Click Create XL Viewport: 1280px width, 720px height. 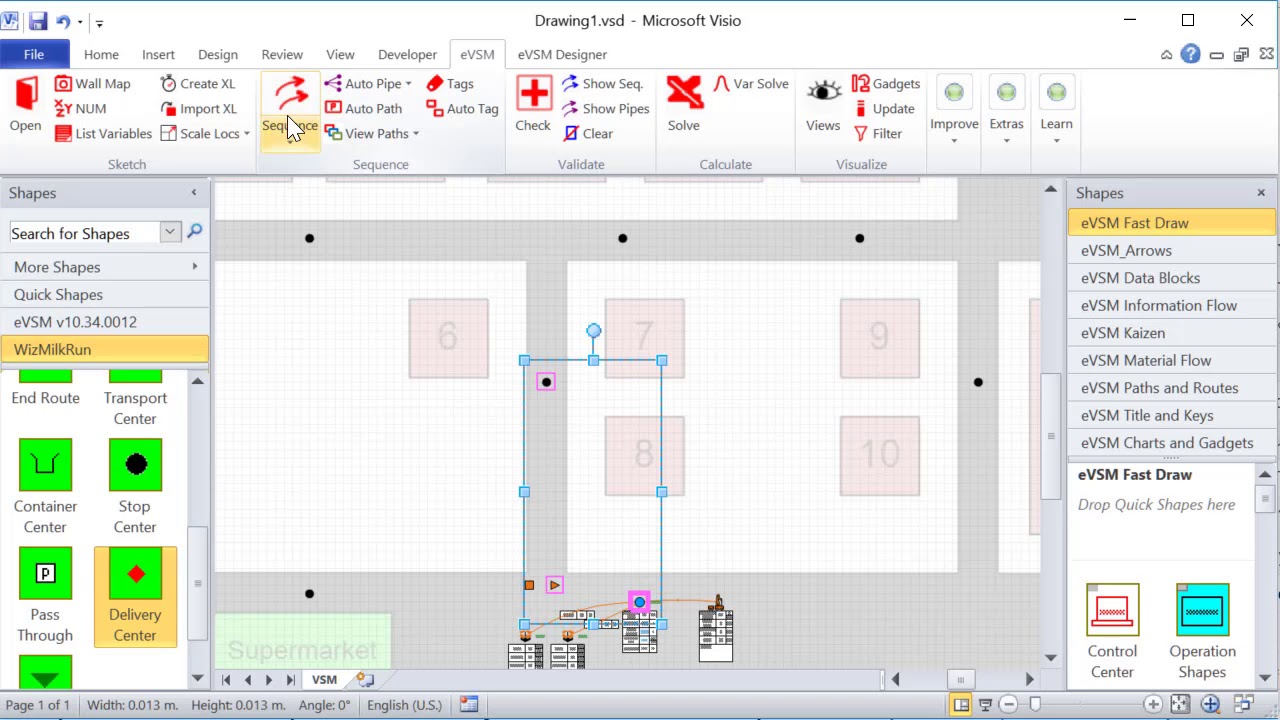(x=197, y=84)
